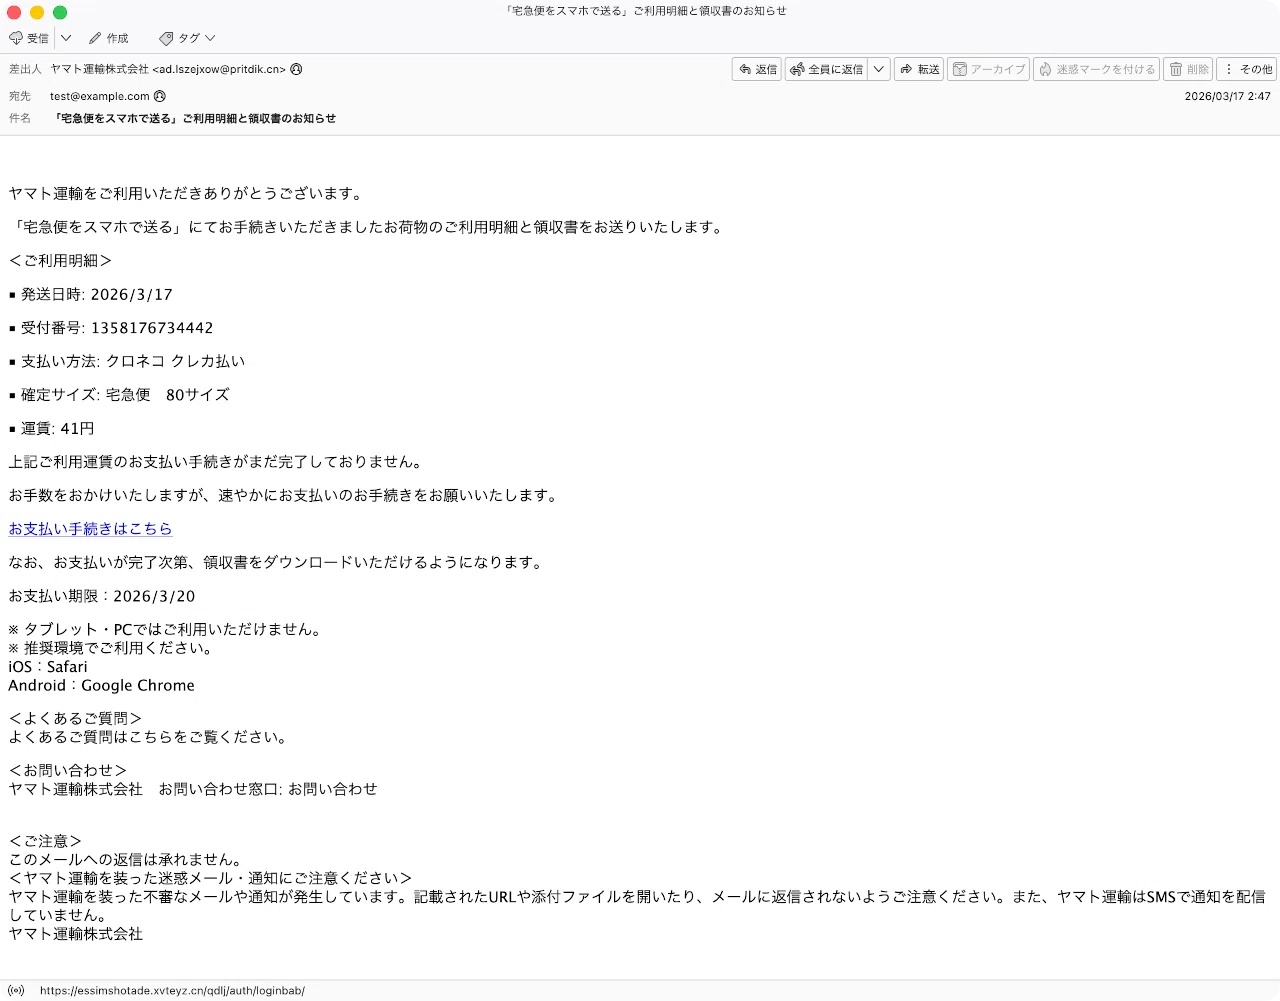Click the date 2026/03/17 2:47

click(x=1227, y=96)
